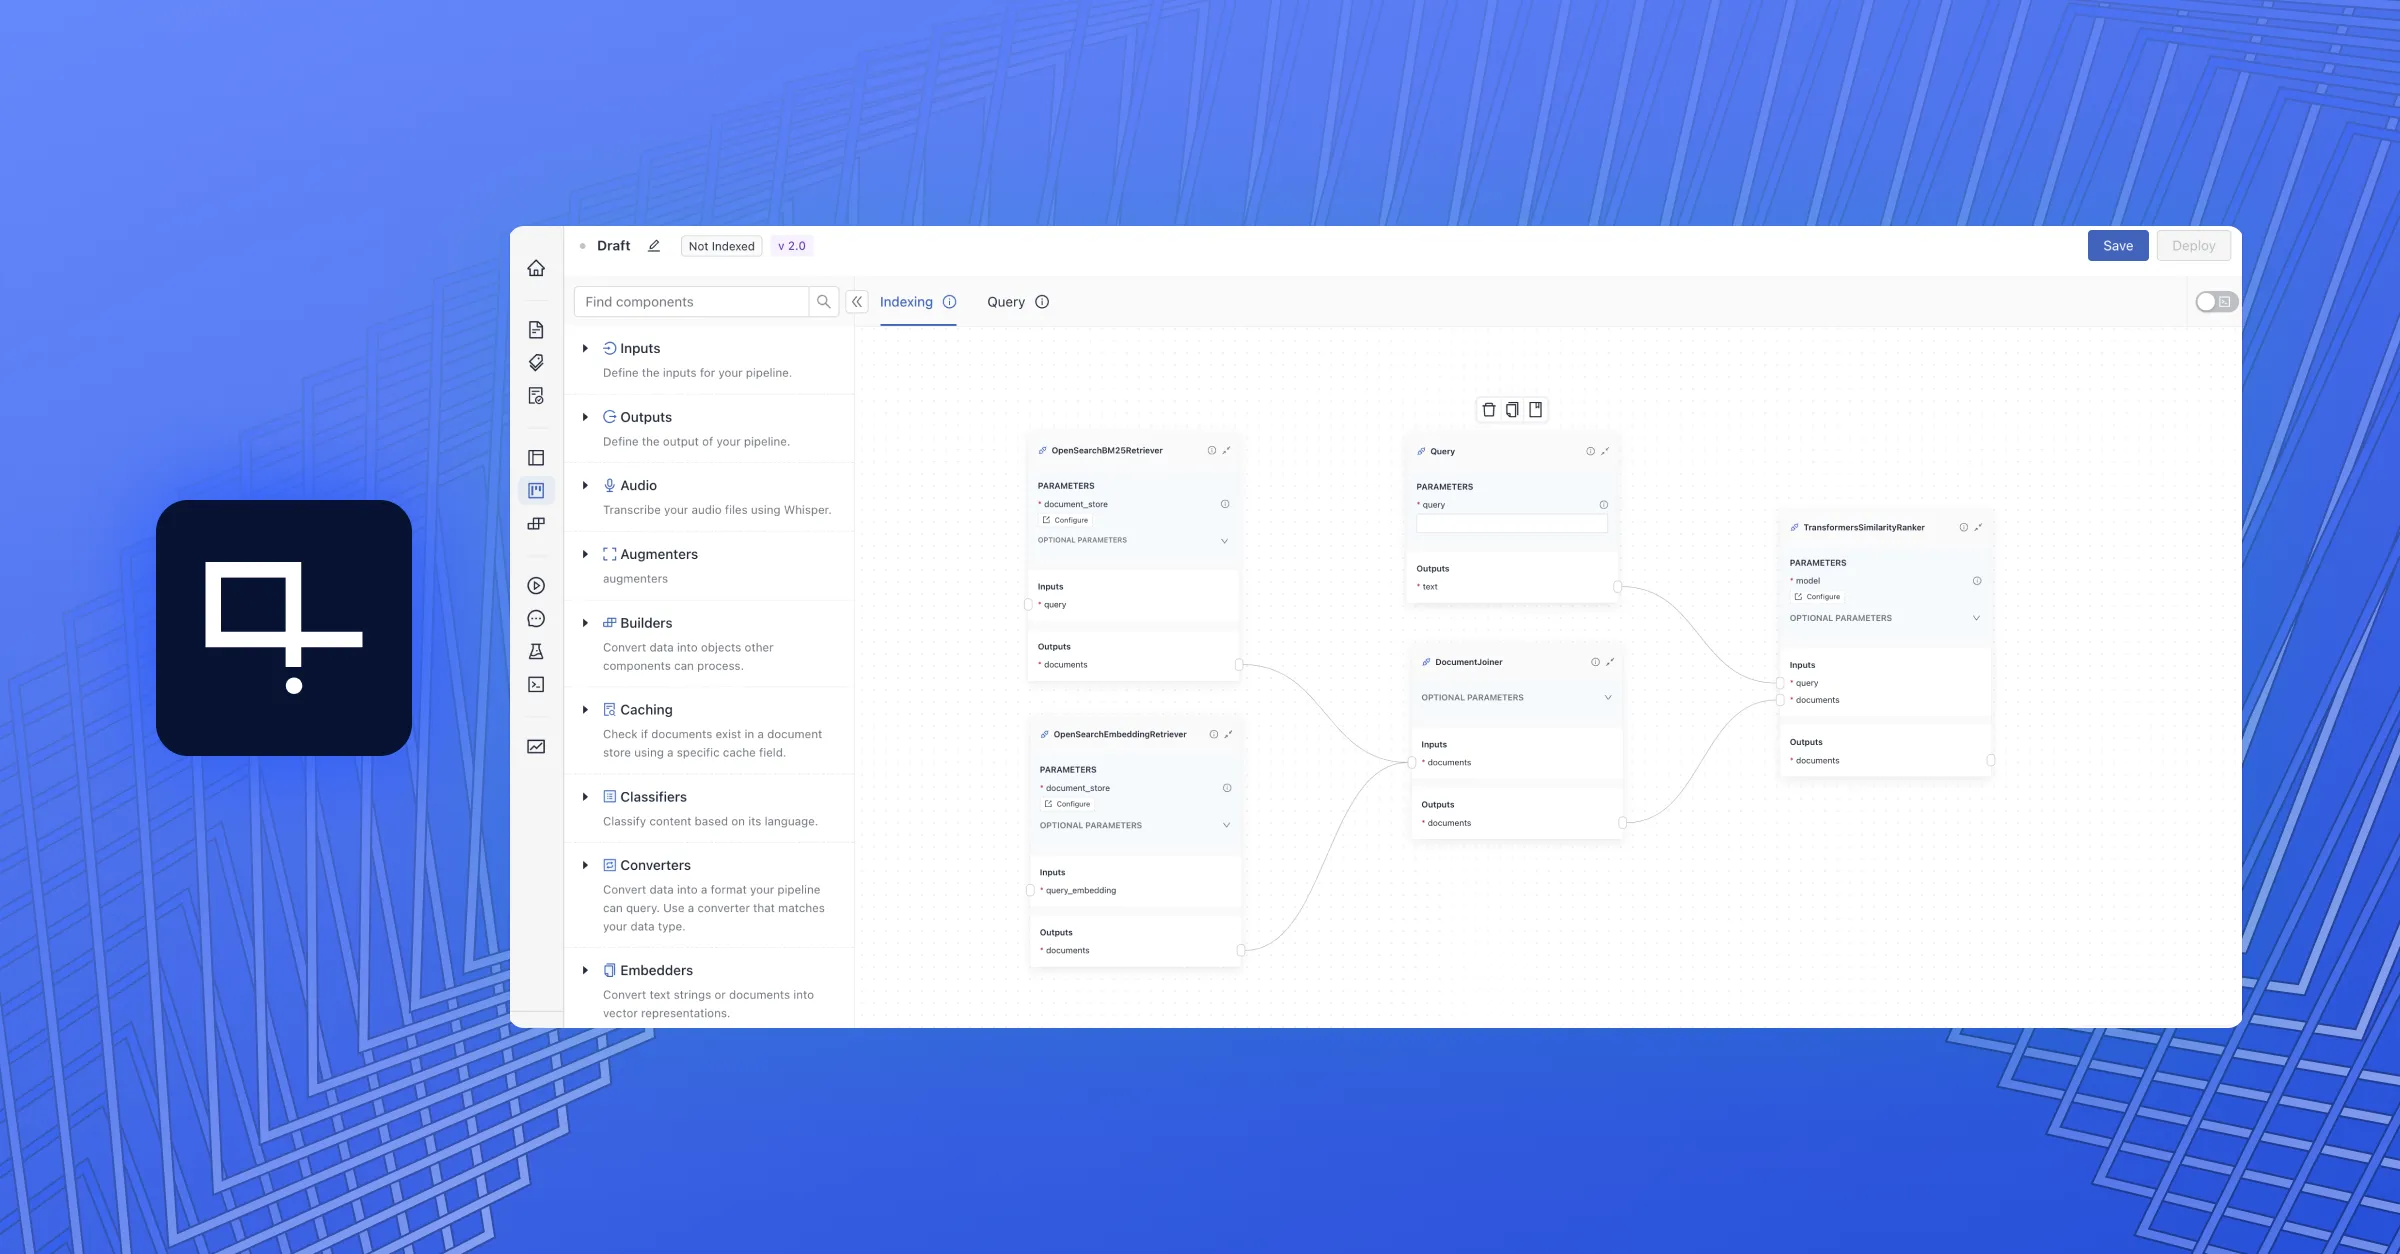The height and width of the screenshot is (1254, 2400).
Task: Click the search magnifier icon
Action: click(823, 302)
